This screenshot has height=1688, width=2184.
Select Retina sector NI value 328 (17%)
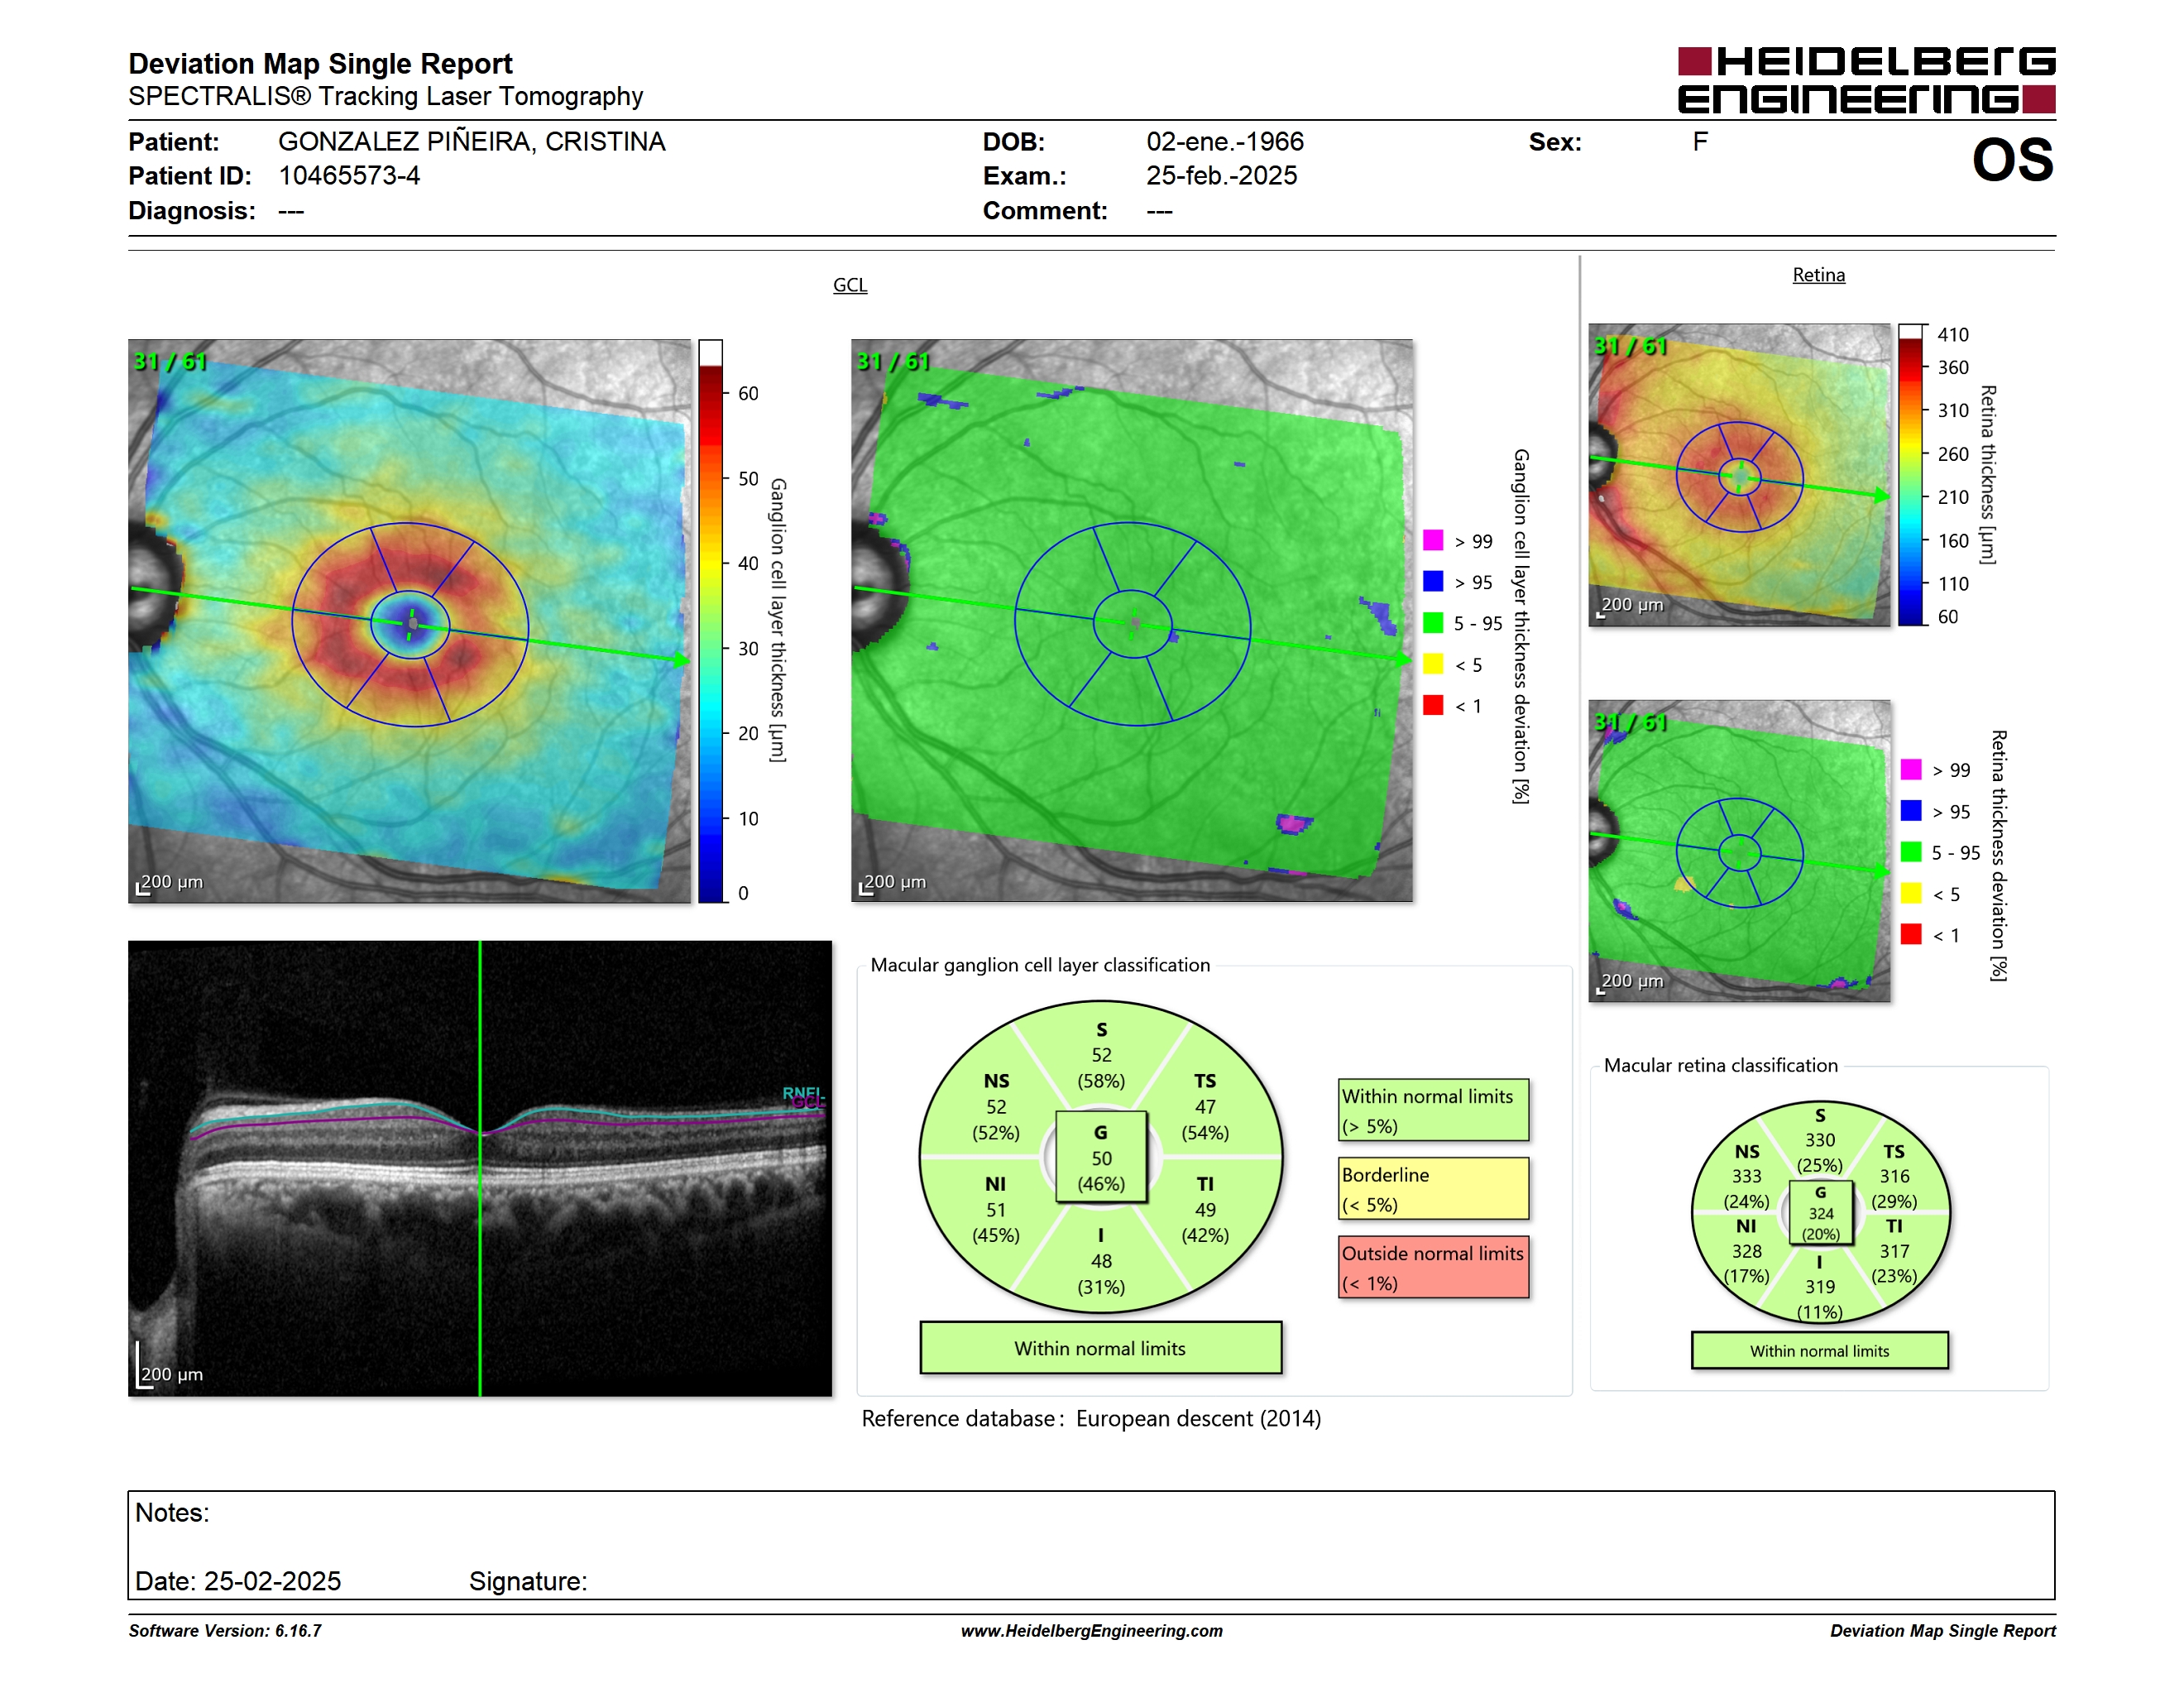(x=1747, y=1251)
